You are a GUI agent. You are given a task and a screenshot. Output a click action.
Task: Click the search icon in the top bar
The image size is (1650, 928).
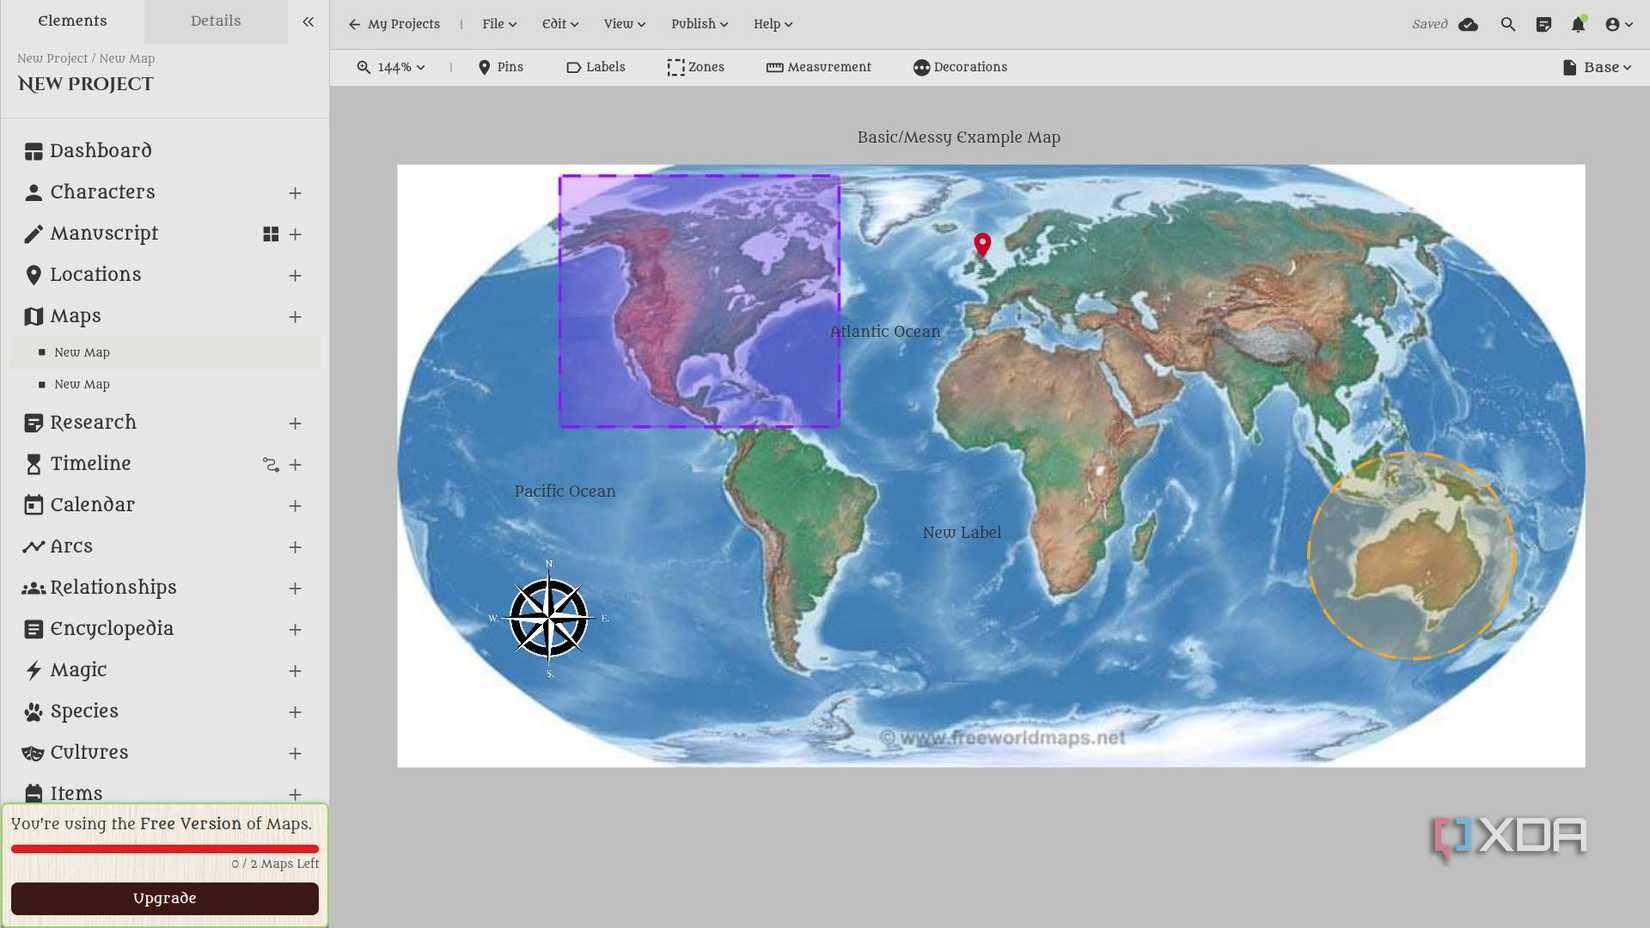point(1508,24)
